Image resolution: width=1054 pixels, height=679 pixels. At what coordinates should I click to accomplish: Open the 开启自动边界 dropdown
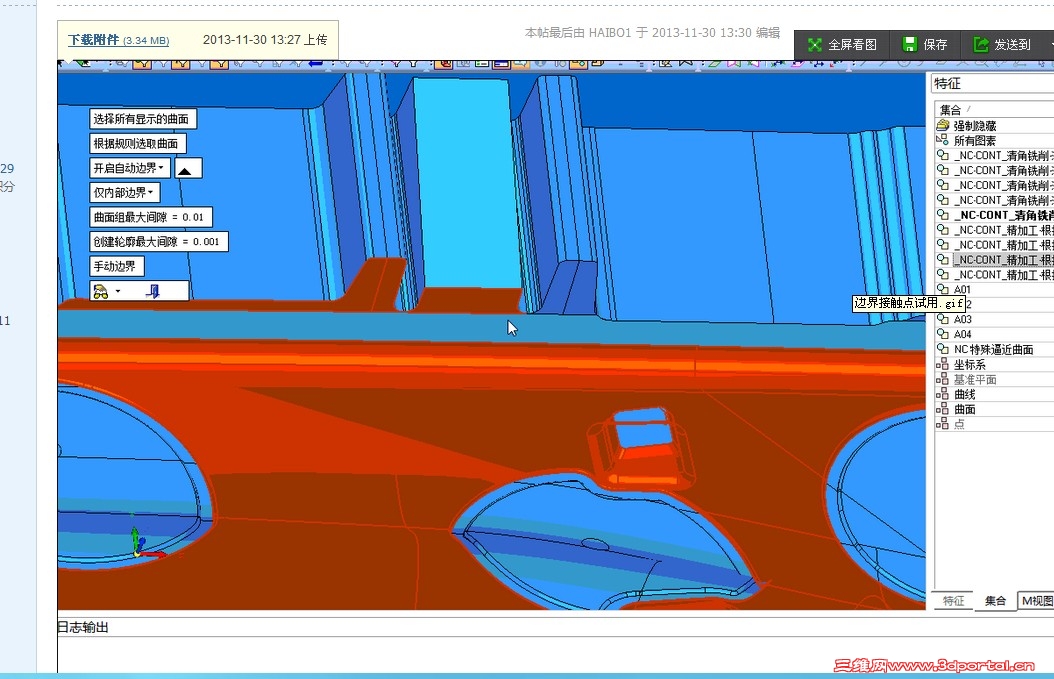tap(129, 168)
